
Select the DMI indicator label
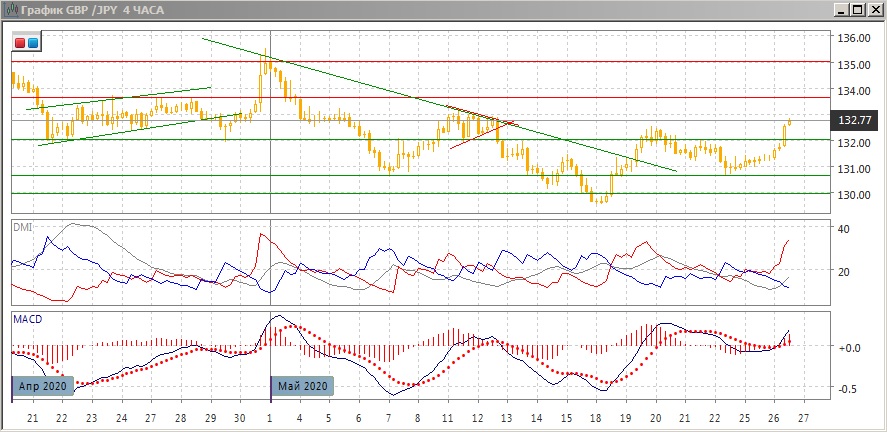(x=23, y=227)
